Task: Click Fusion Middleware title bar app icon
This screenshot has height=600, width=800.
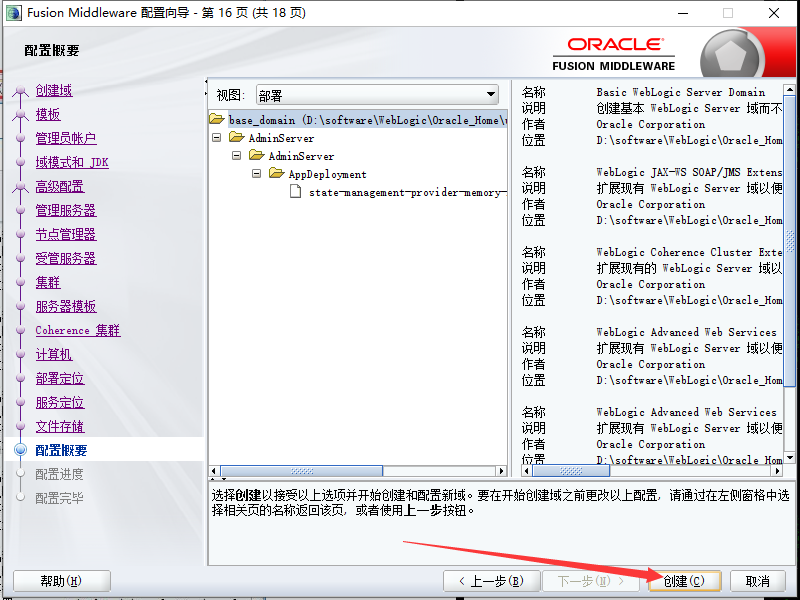Action: (x=14, y=12)
